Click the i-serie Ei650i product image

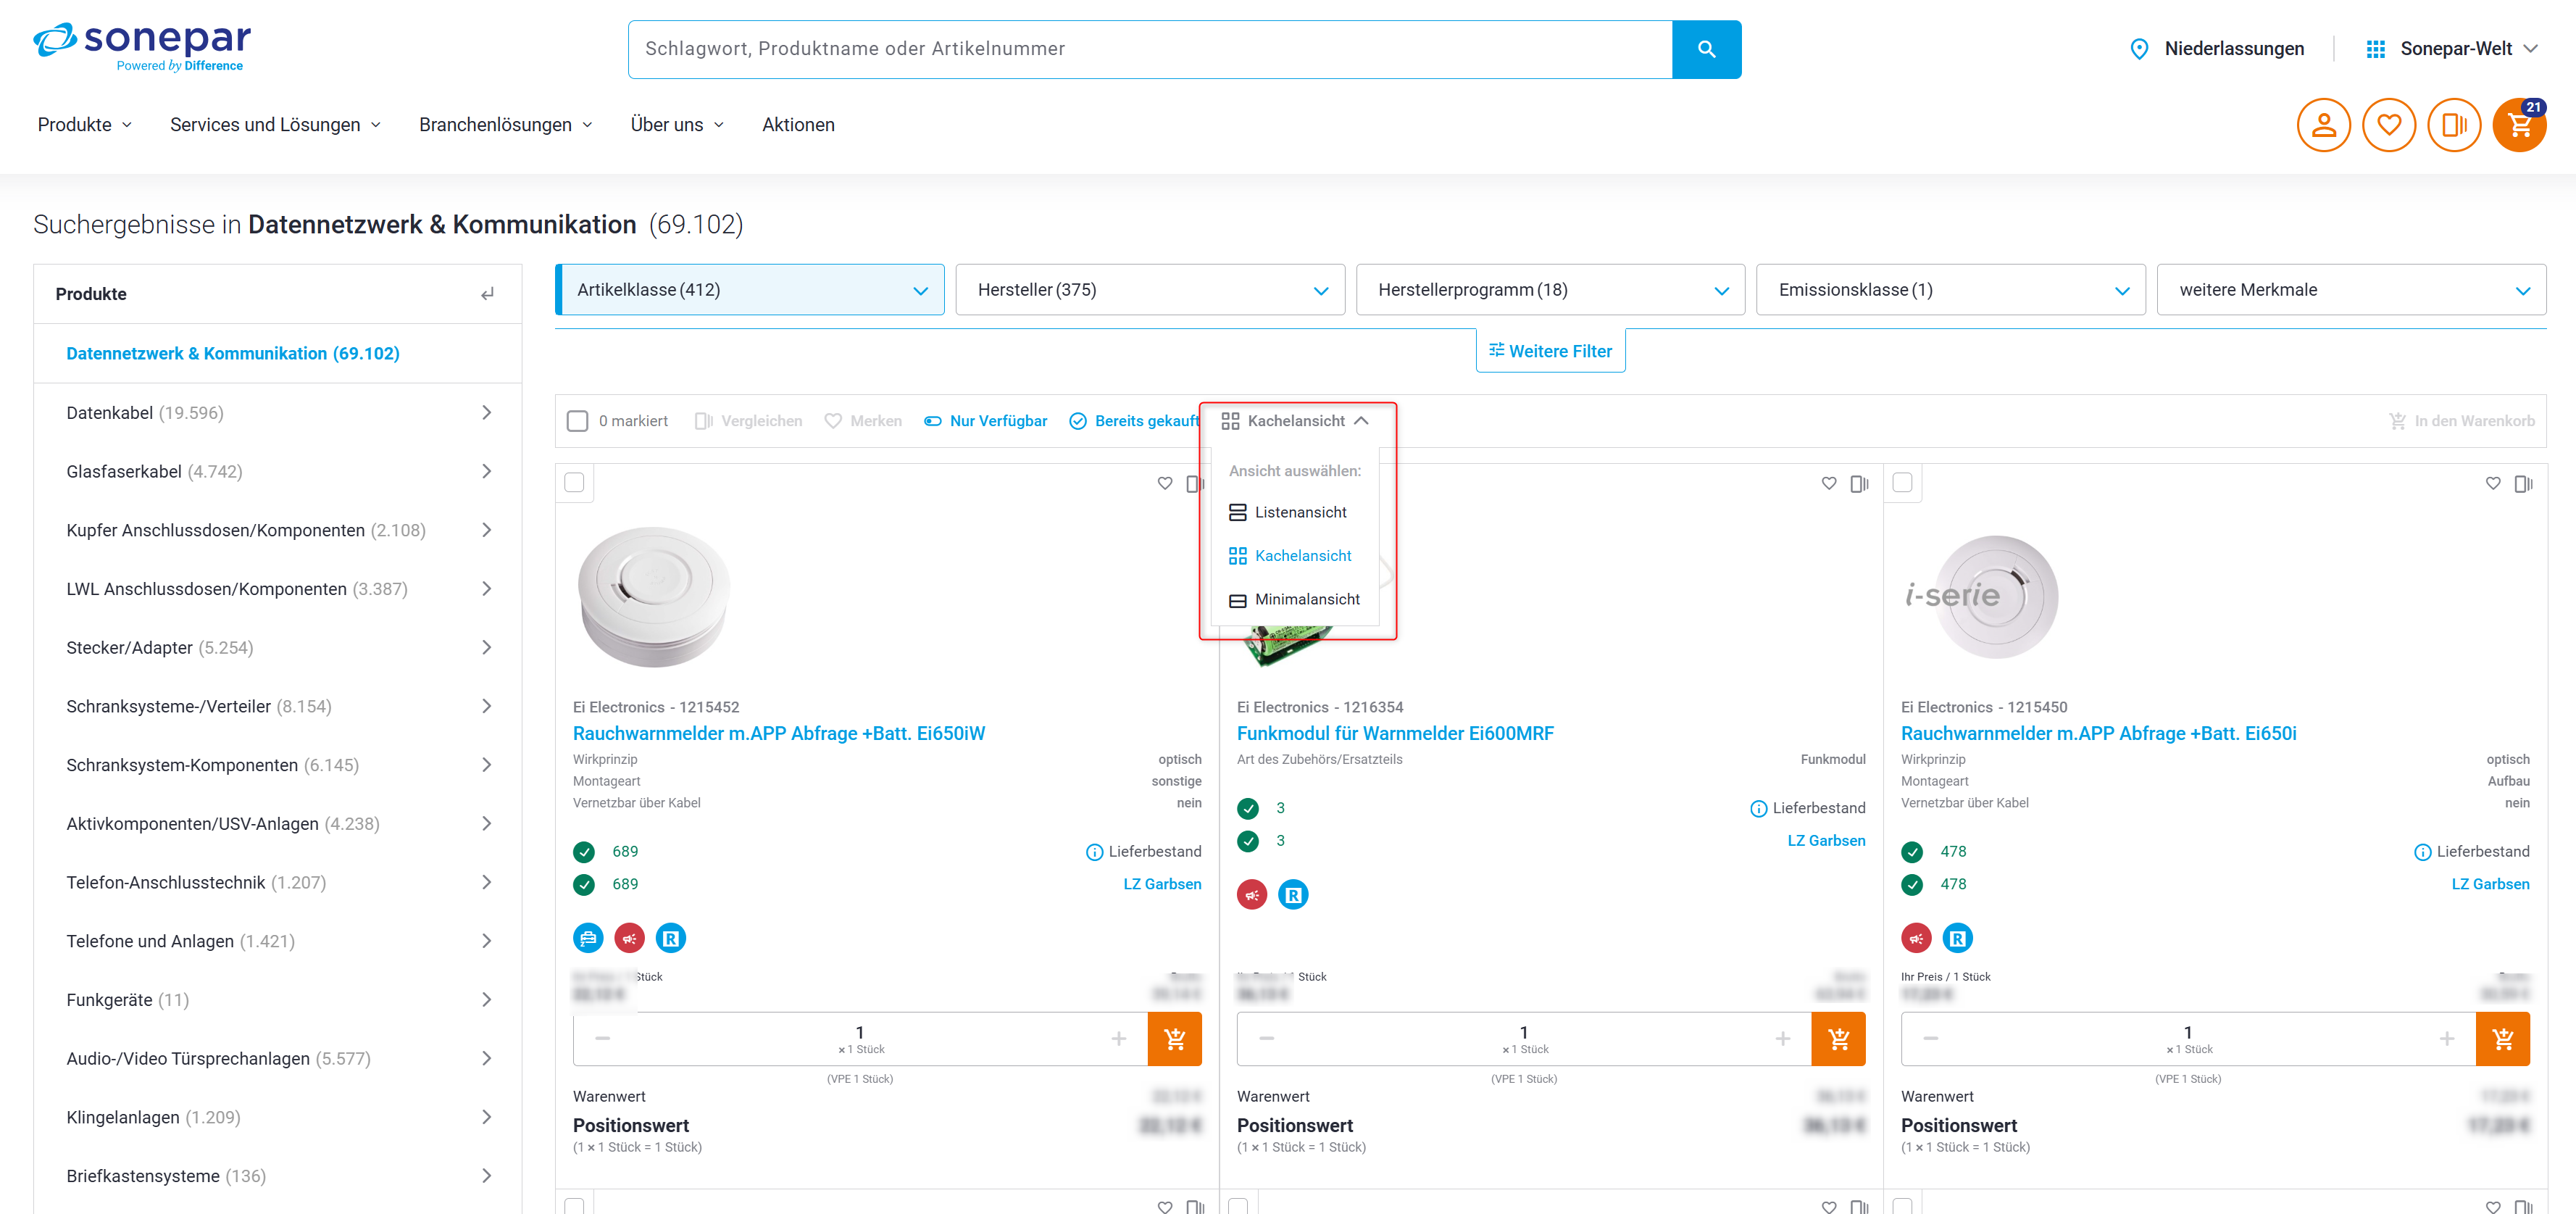tap(1983, 597)
